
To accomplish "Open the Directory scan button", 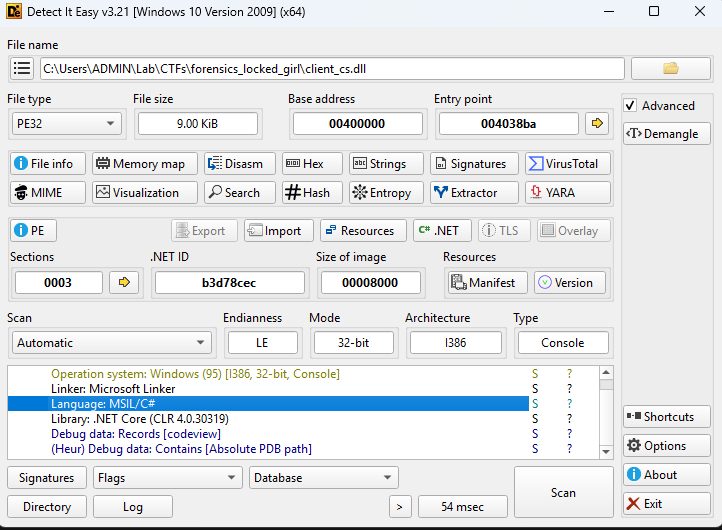I will pos(47,507).
